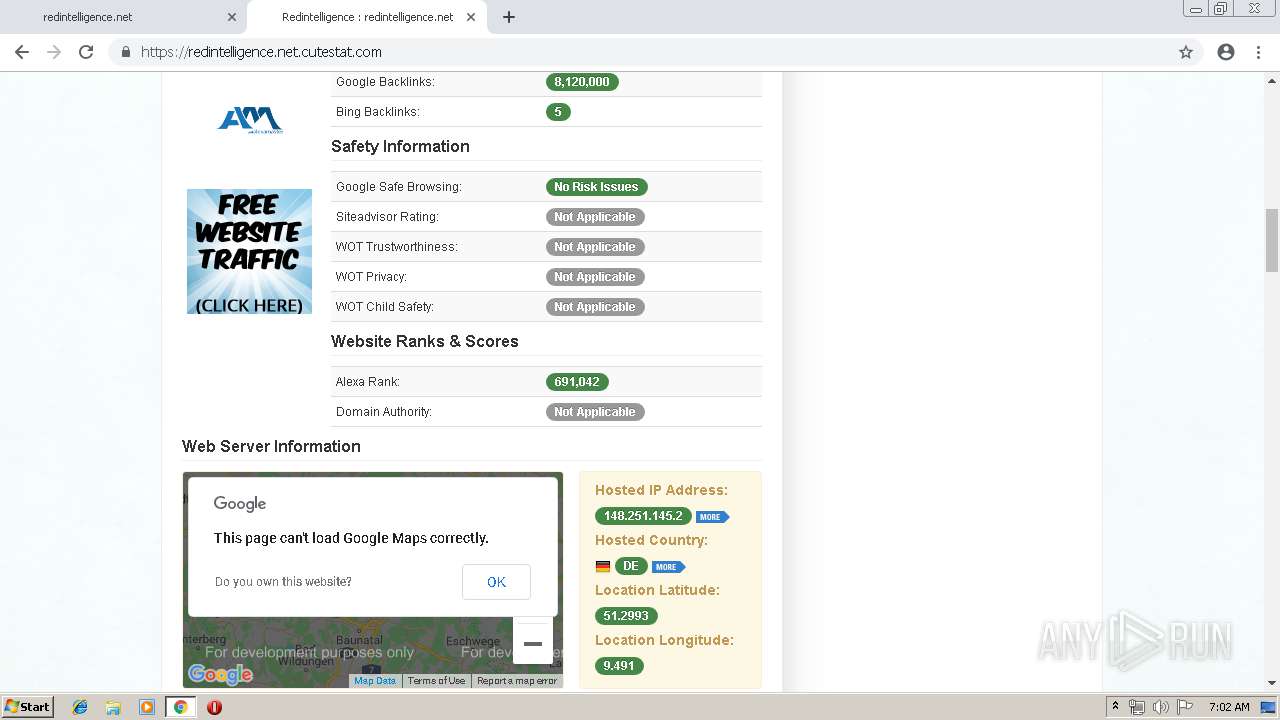Switch to the first redintelligence.net tab

pos(124,17)
